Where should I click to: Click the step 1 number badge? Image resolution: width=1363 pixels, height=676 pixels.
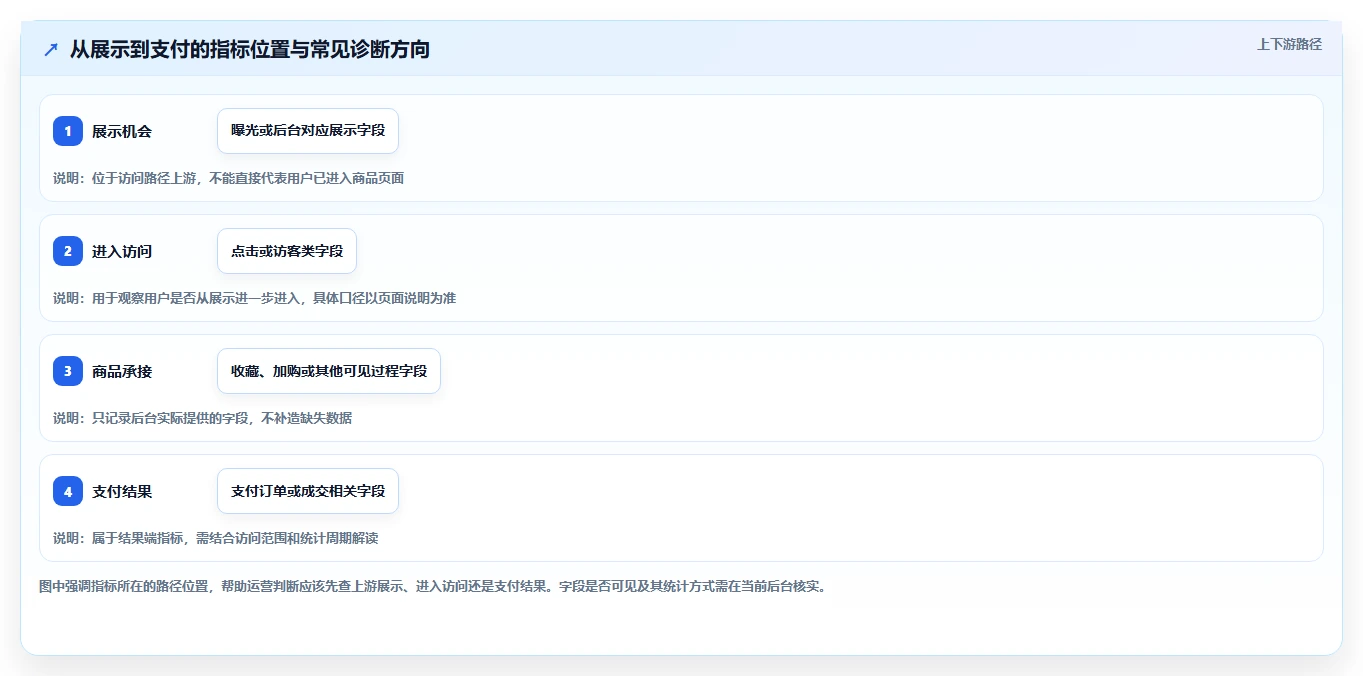point(68,131)
